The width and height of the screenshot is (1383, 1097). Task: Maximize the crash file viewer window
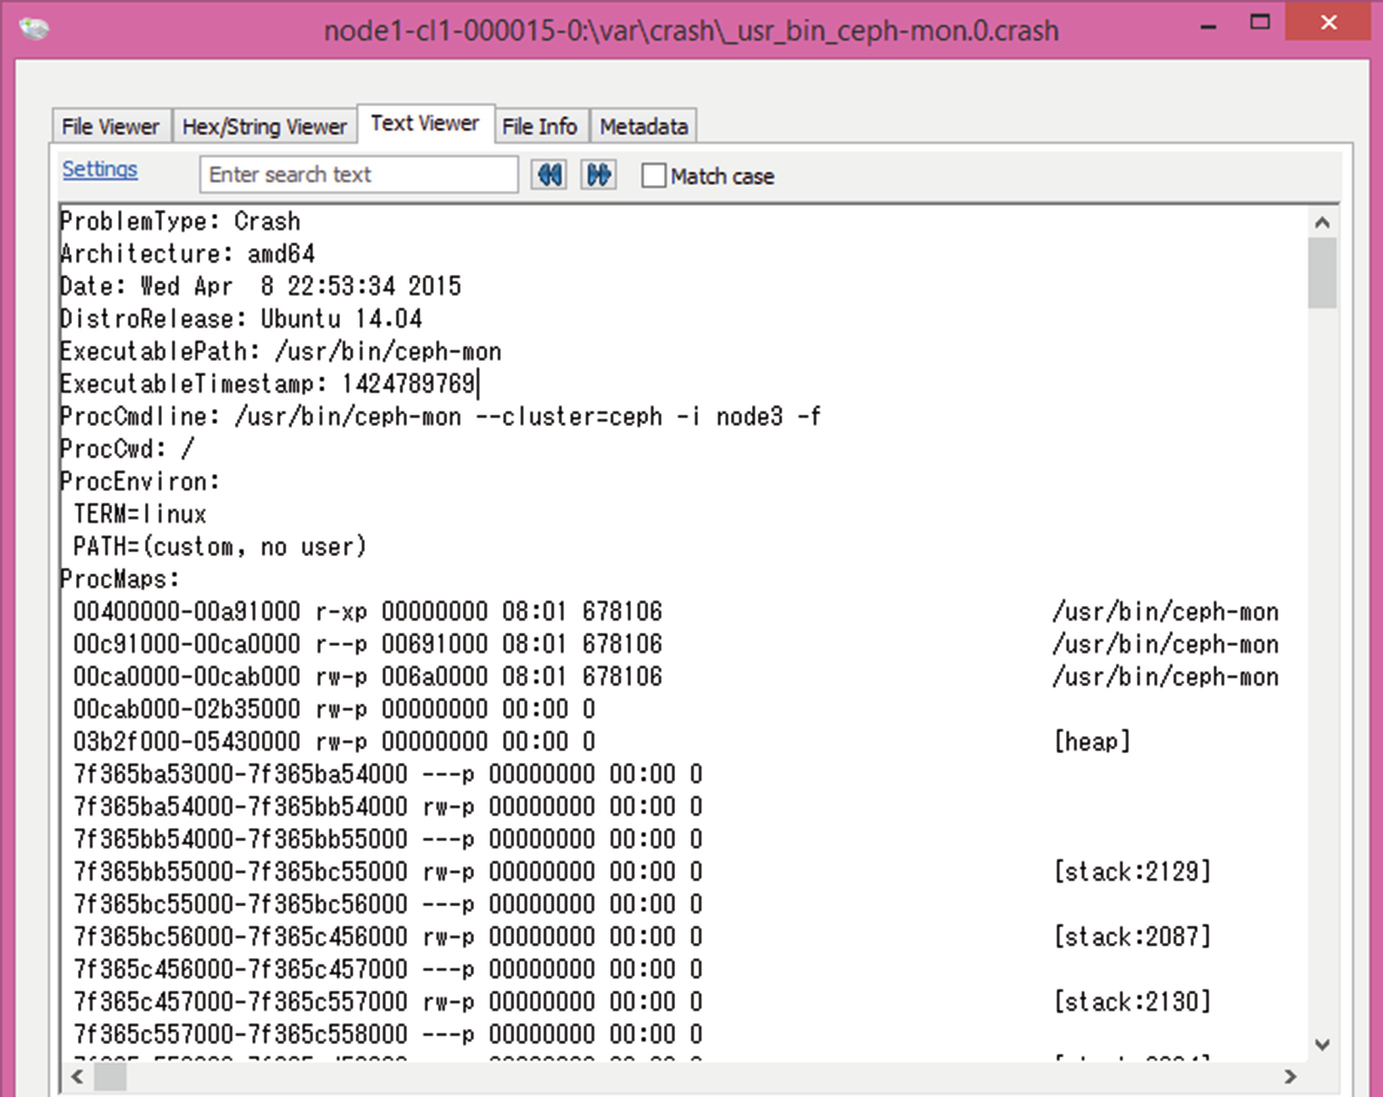[1260, 22]
